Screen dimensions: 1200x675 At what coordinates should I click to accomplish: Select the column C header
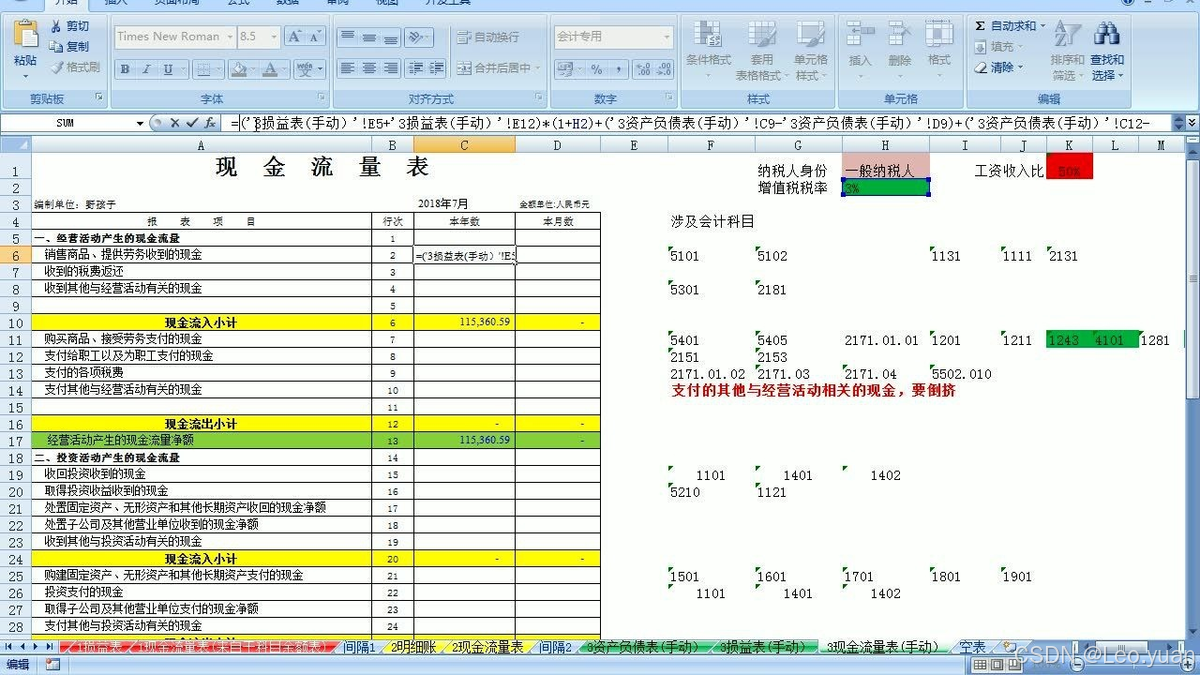click(464, 145)
